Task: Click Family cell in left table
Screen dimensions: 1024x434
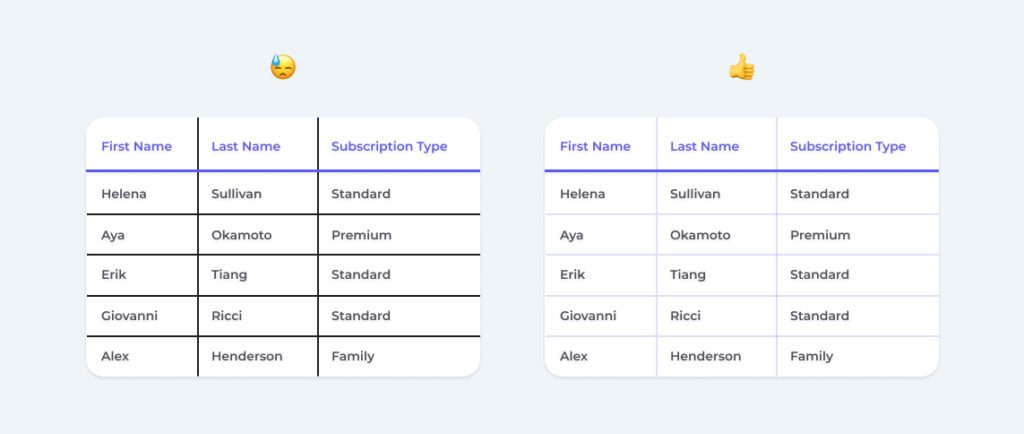Action: point(353,356)
